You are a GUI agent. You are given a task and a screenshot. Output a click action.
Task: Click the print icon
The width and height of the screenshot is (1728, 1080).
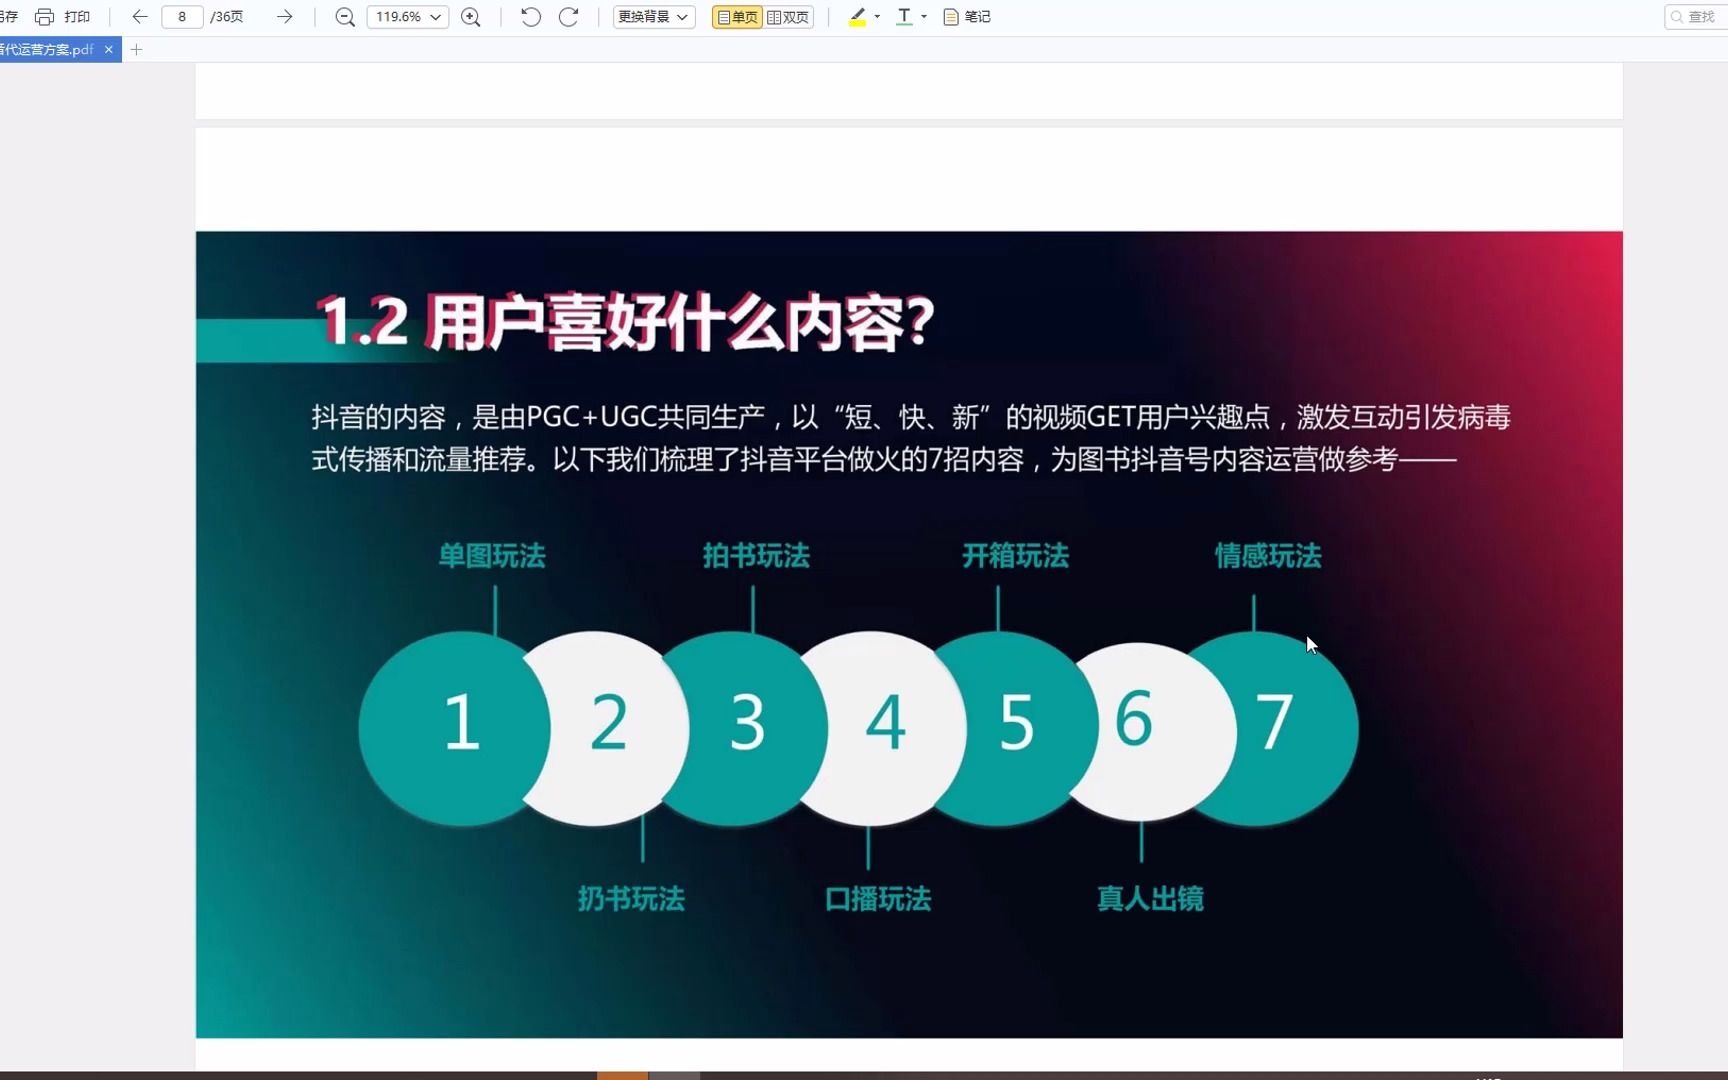[44, 17]
